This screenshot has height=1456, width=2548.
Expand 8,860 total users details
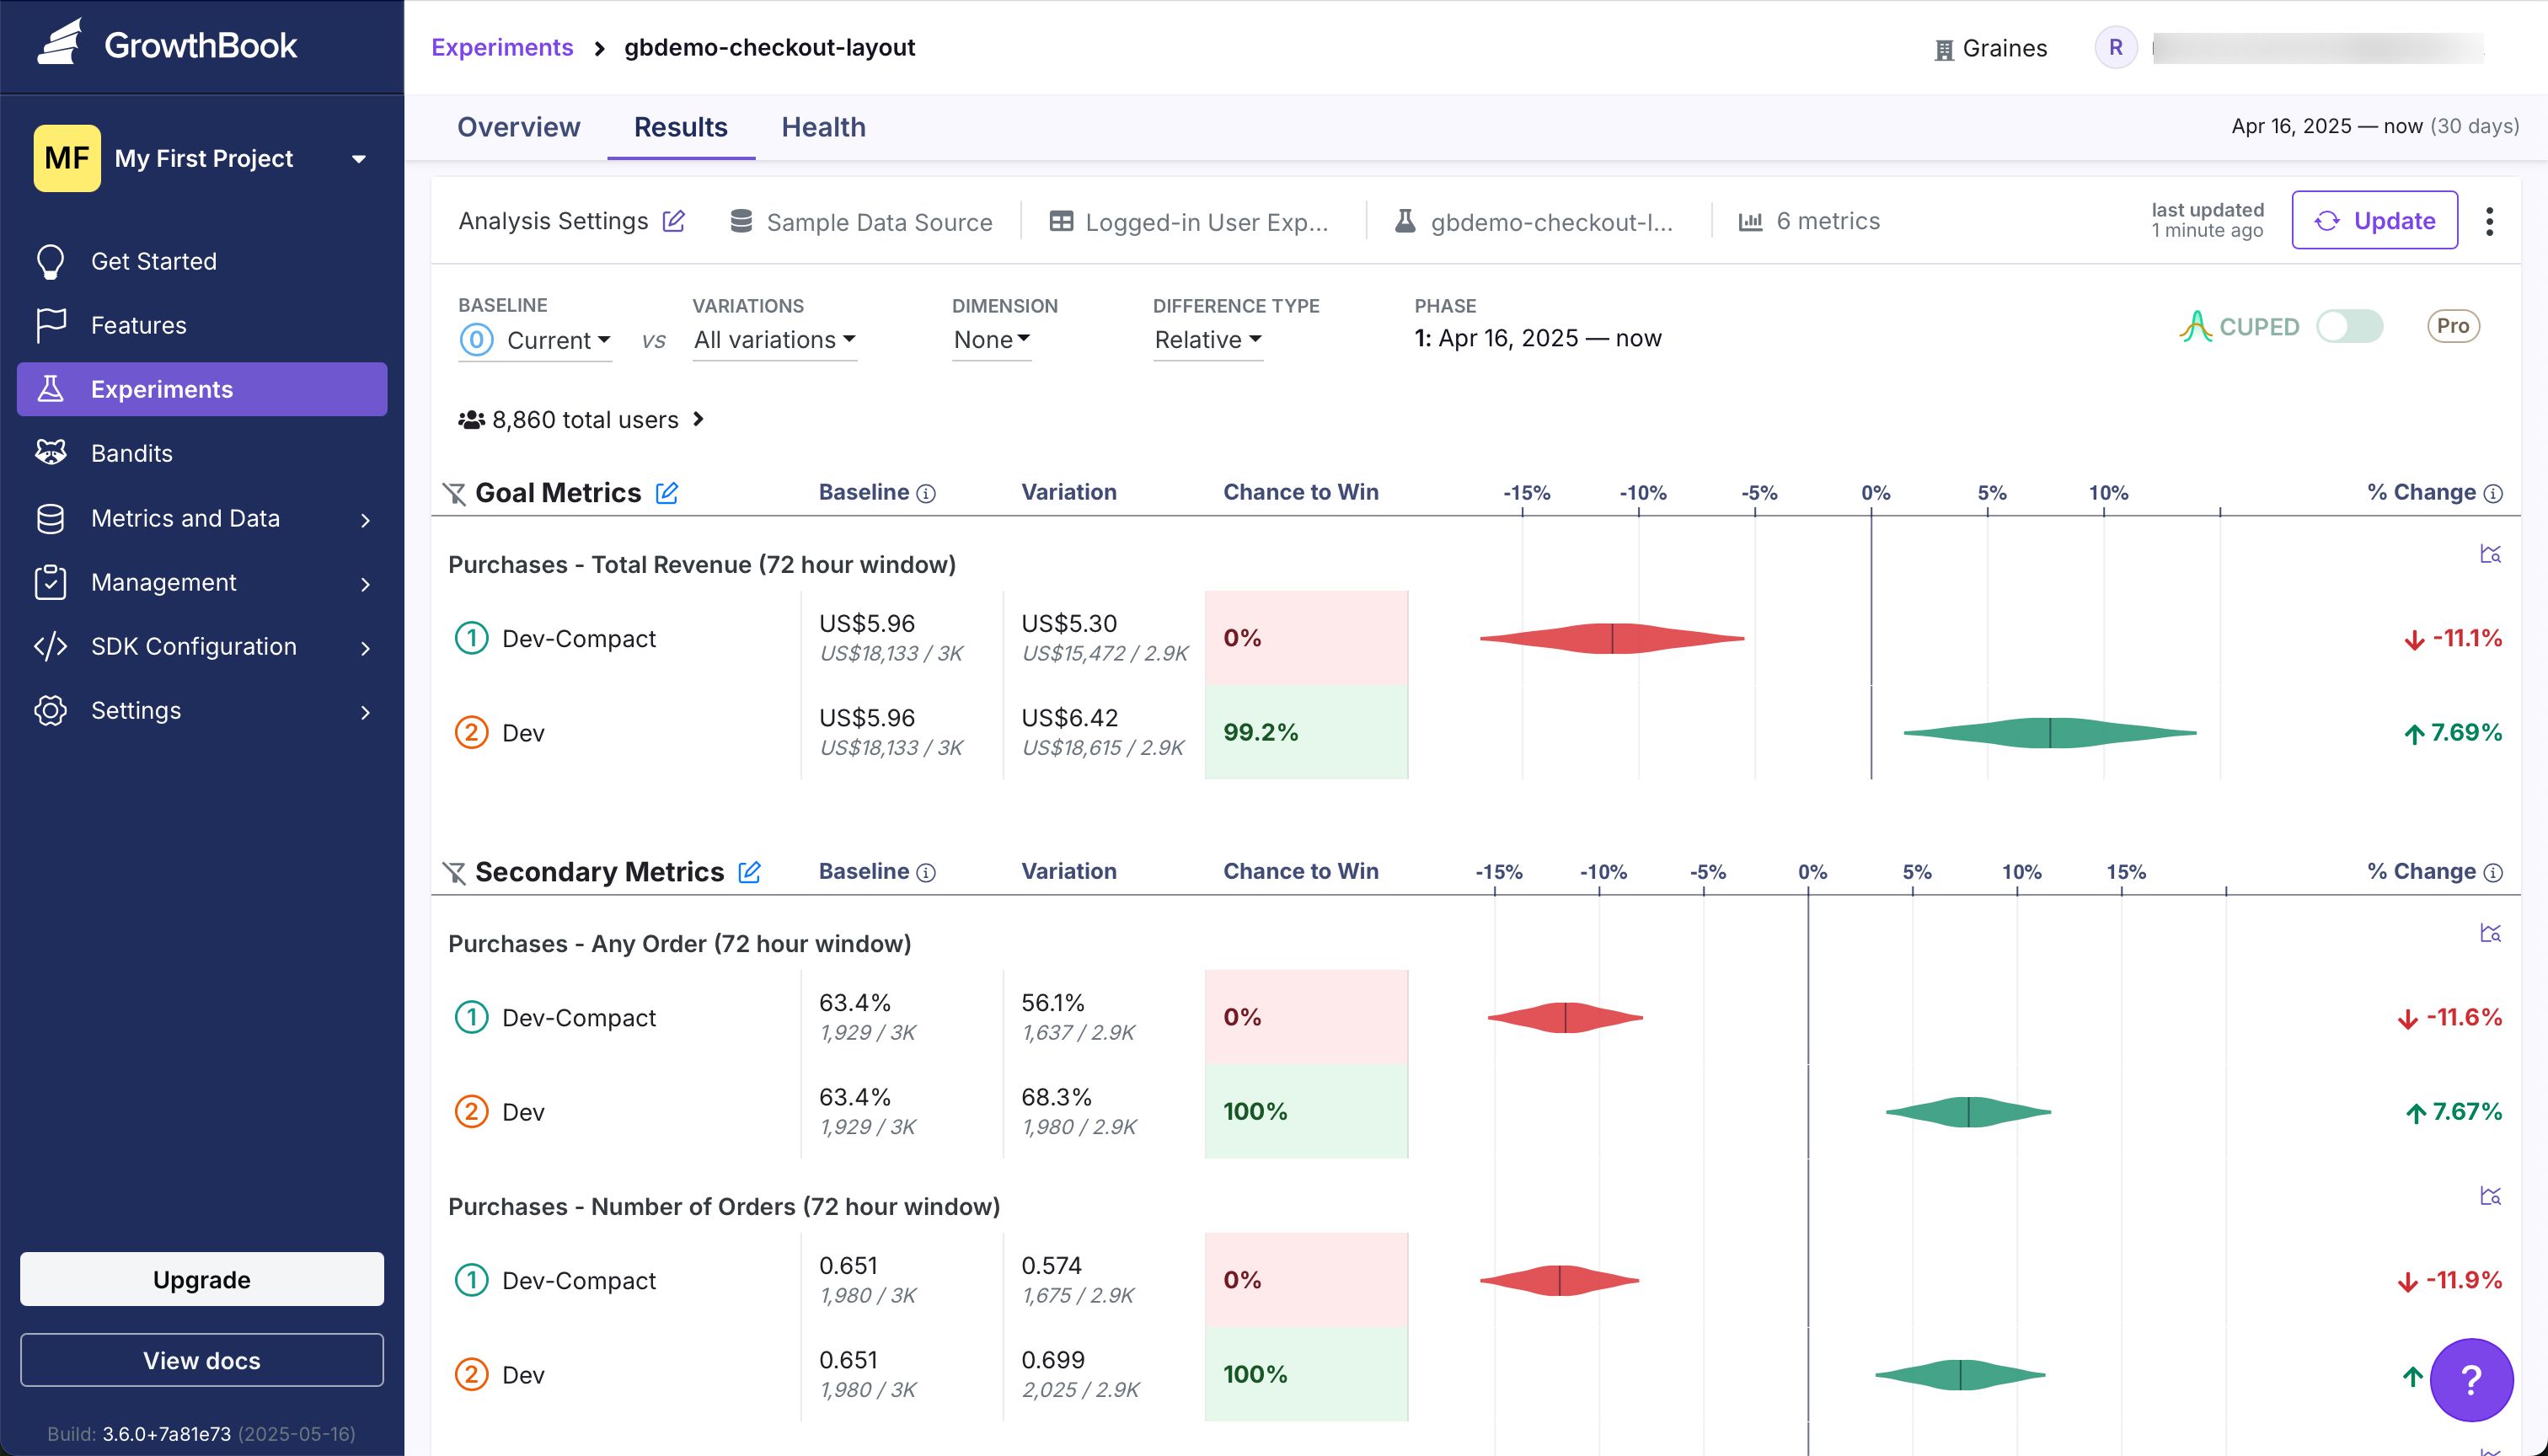coord(582,420)
